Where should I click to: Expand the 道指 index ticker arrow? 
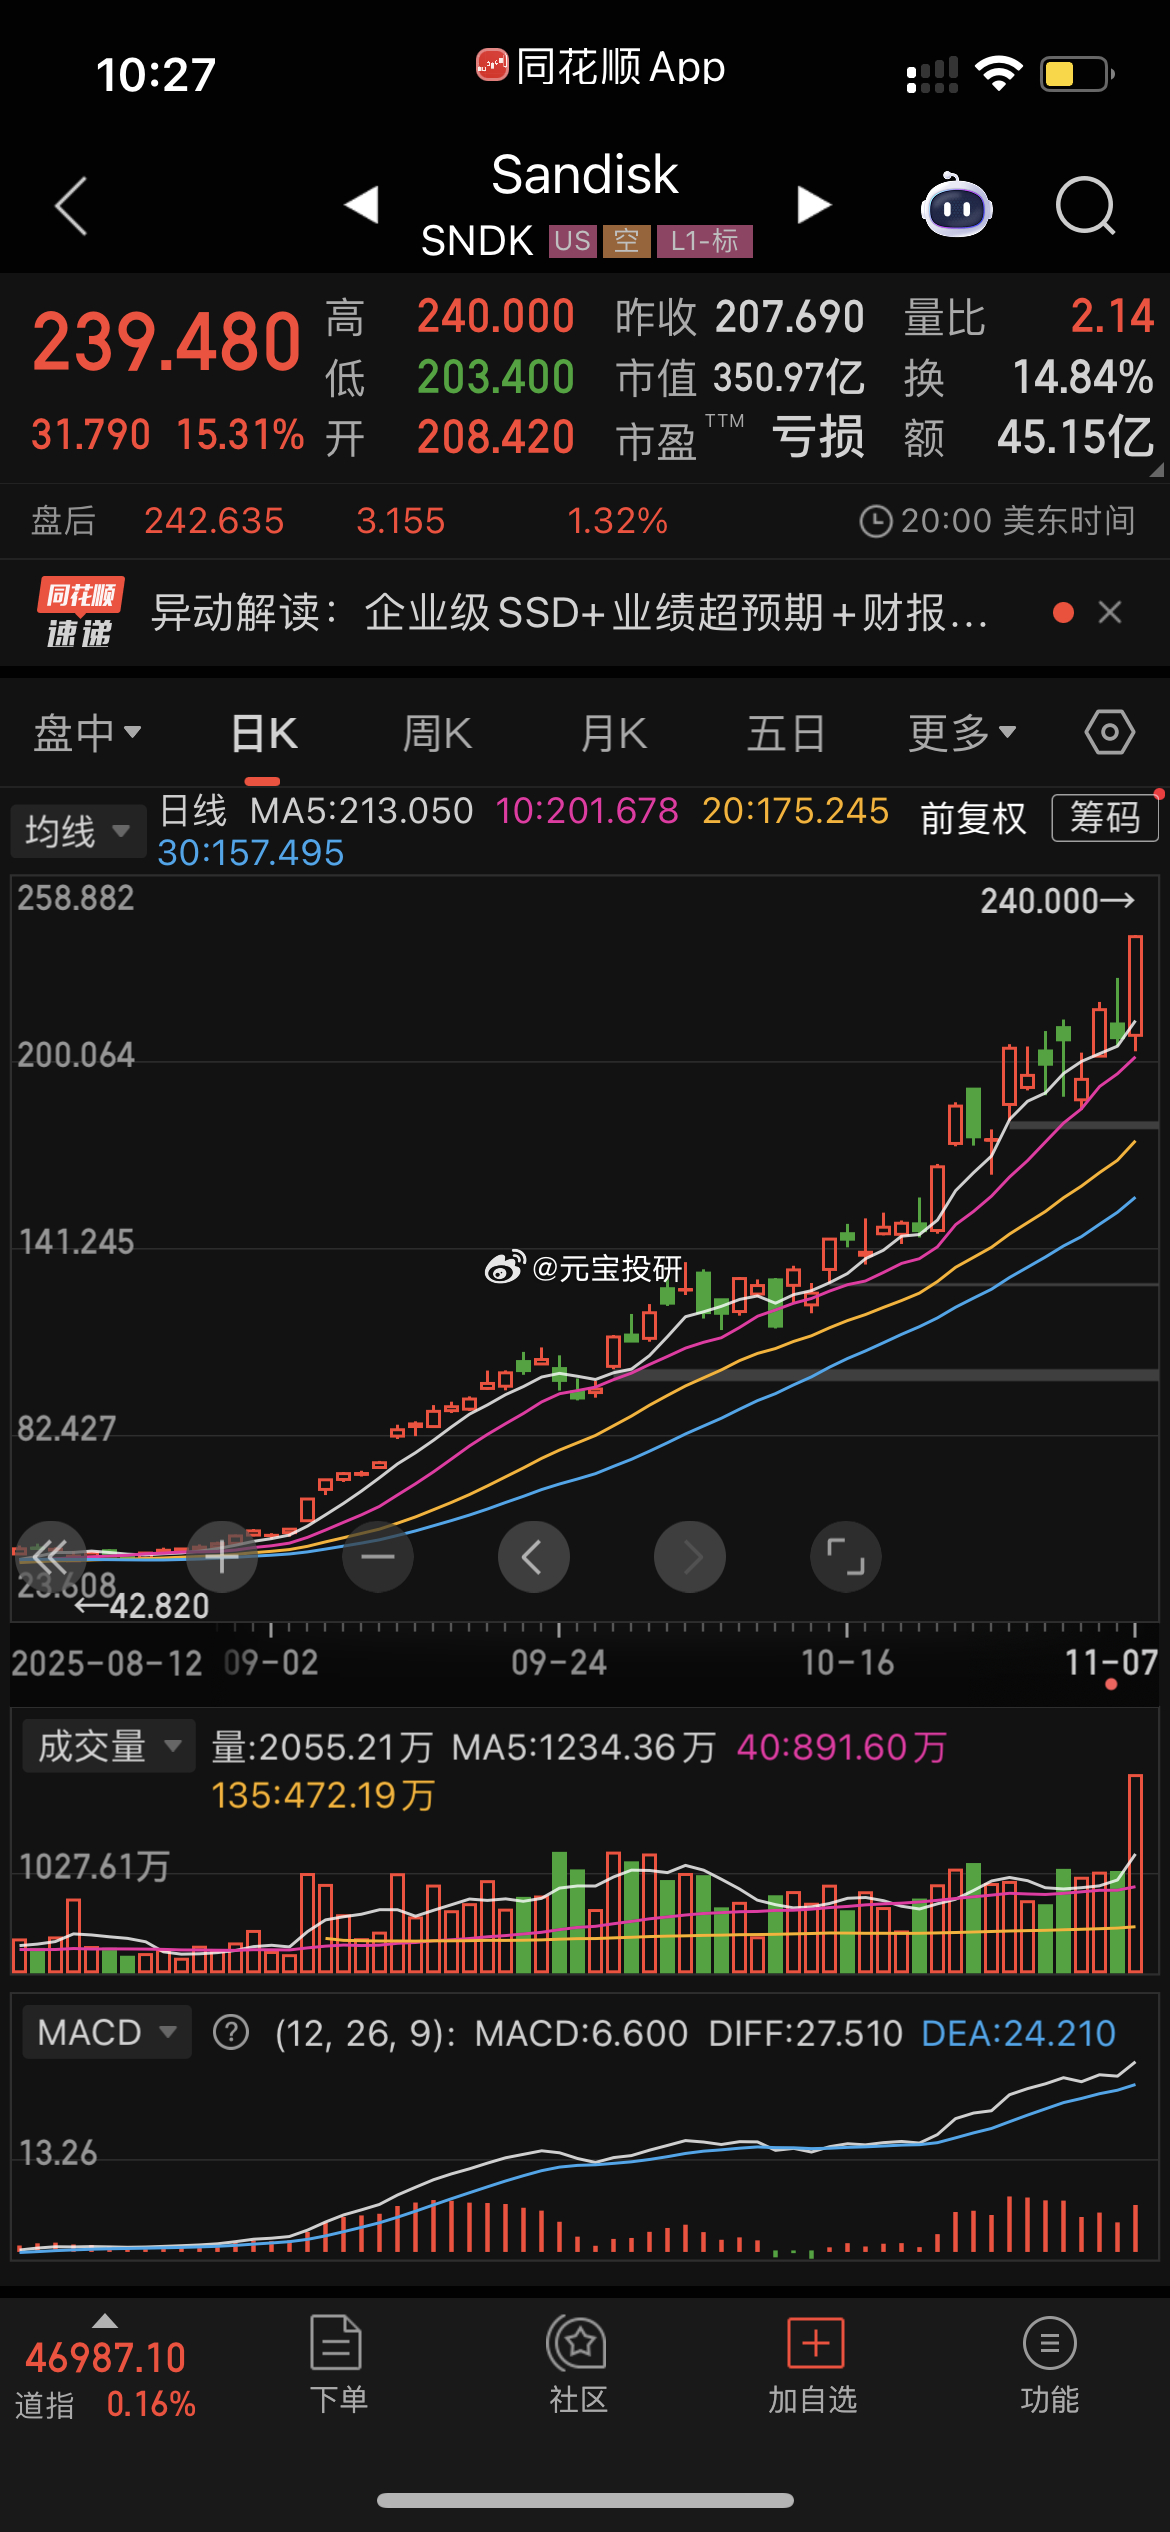click(105, 2321)
